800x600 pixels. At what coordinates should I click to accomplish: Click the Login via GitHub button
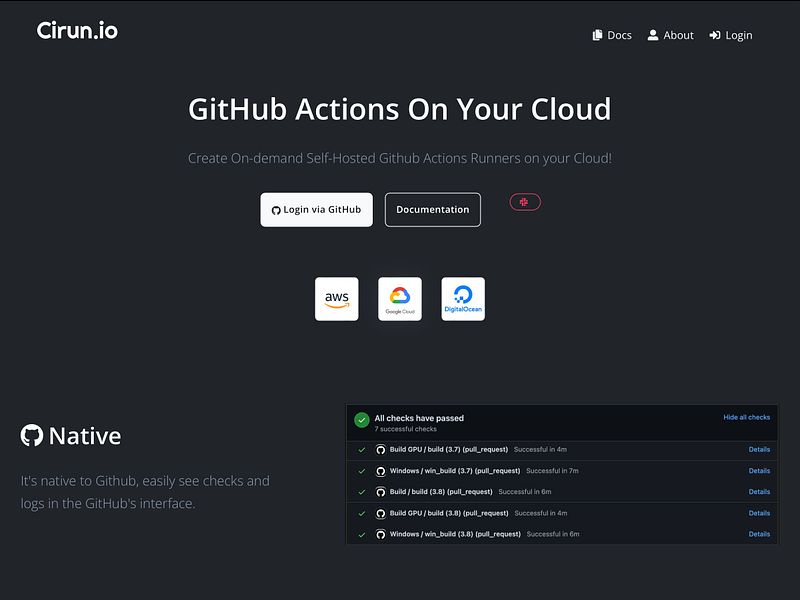point(316,210)
